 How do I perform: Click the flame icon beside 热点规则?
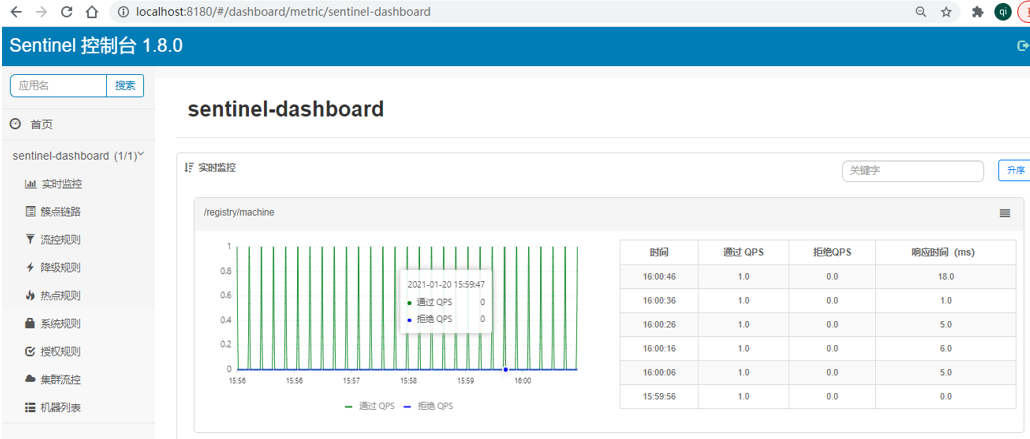[x=30, y=295]
